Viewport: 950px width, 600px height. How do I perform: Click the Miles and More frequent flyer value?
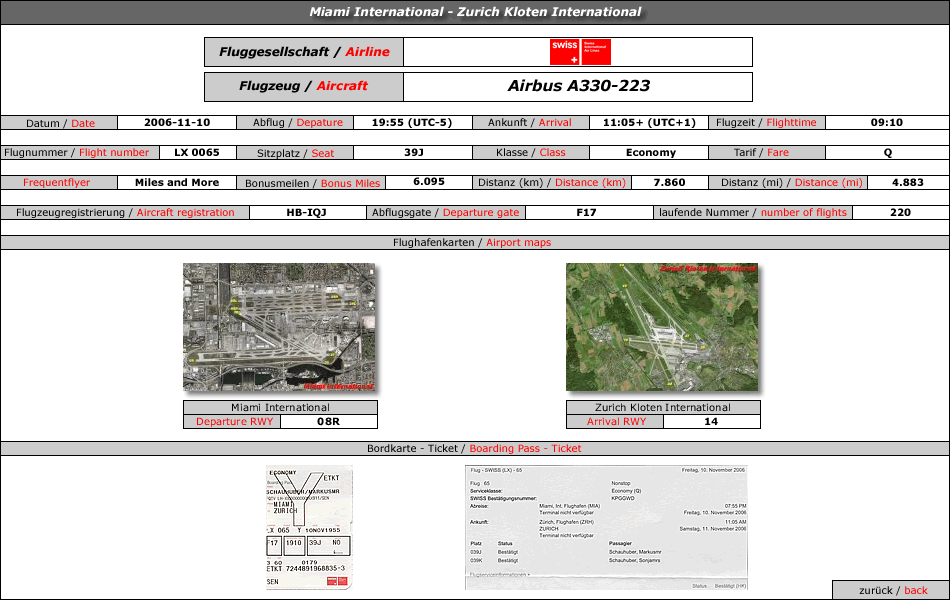177,182
